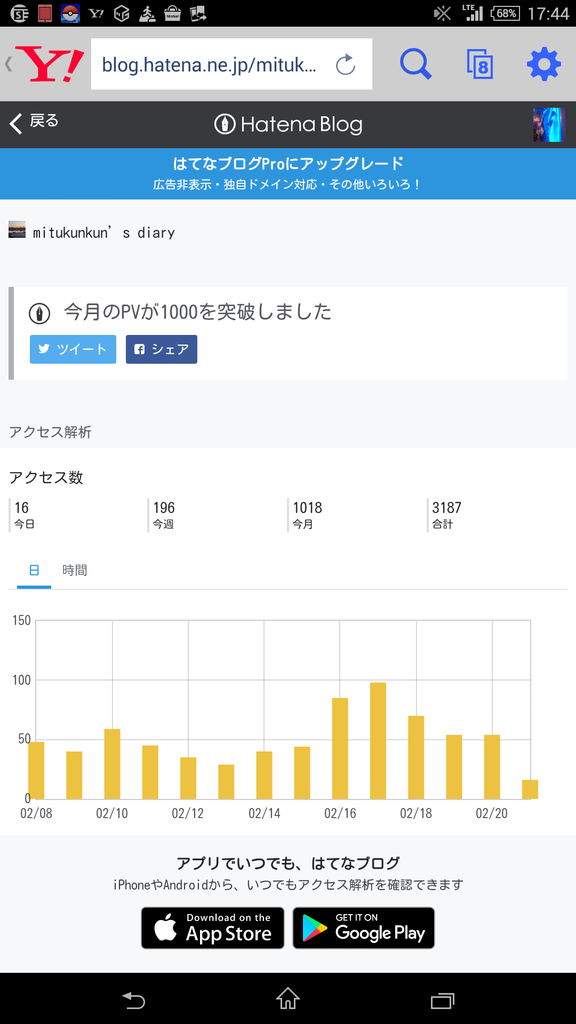Tap the clock showing 17:44
Image resolution: width=576 pixels, height=1024 pixels.
pos(549,13)
